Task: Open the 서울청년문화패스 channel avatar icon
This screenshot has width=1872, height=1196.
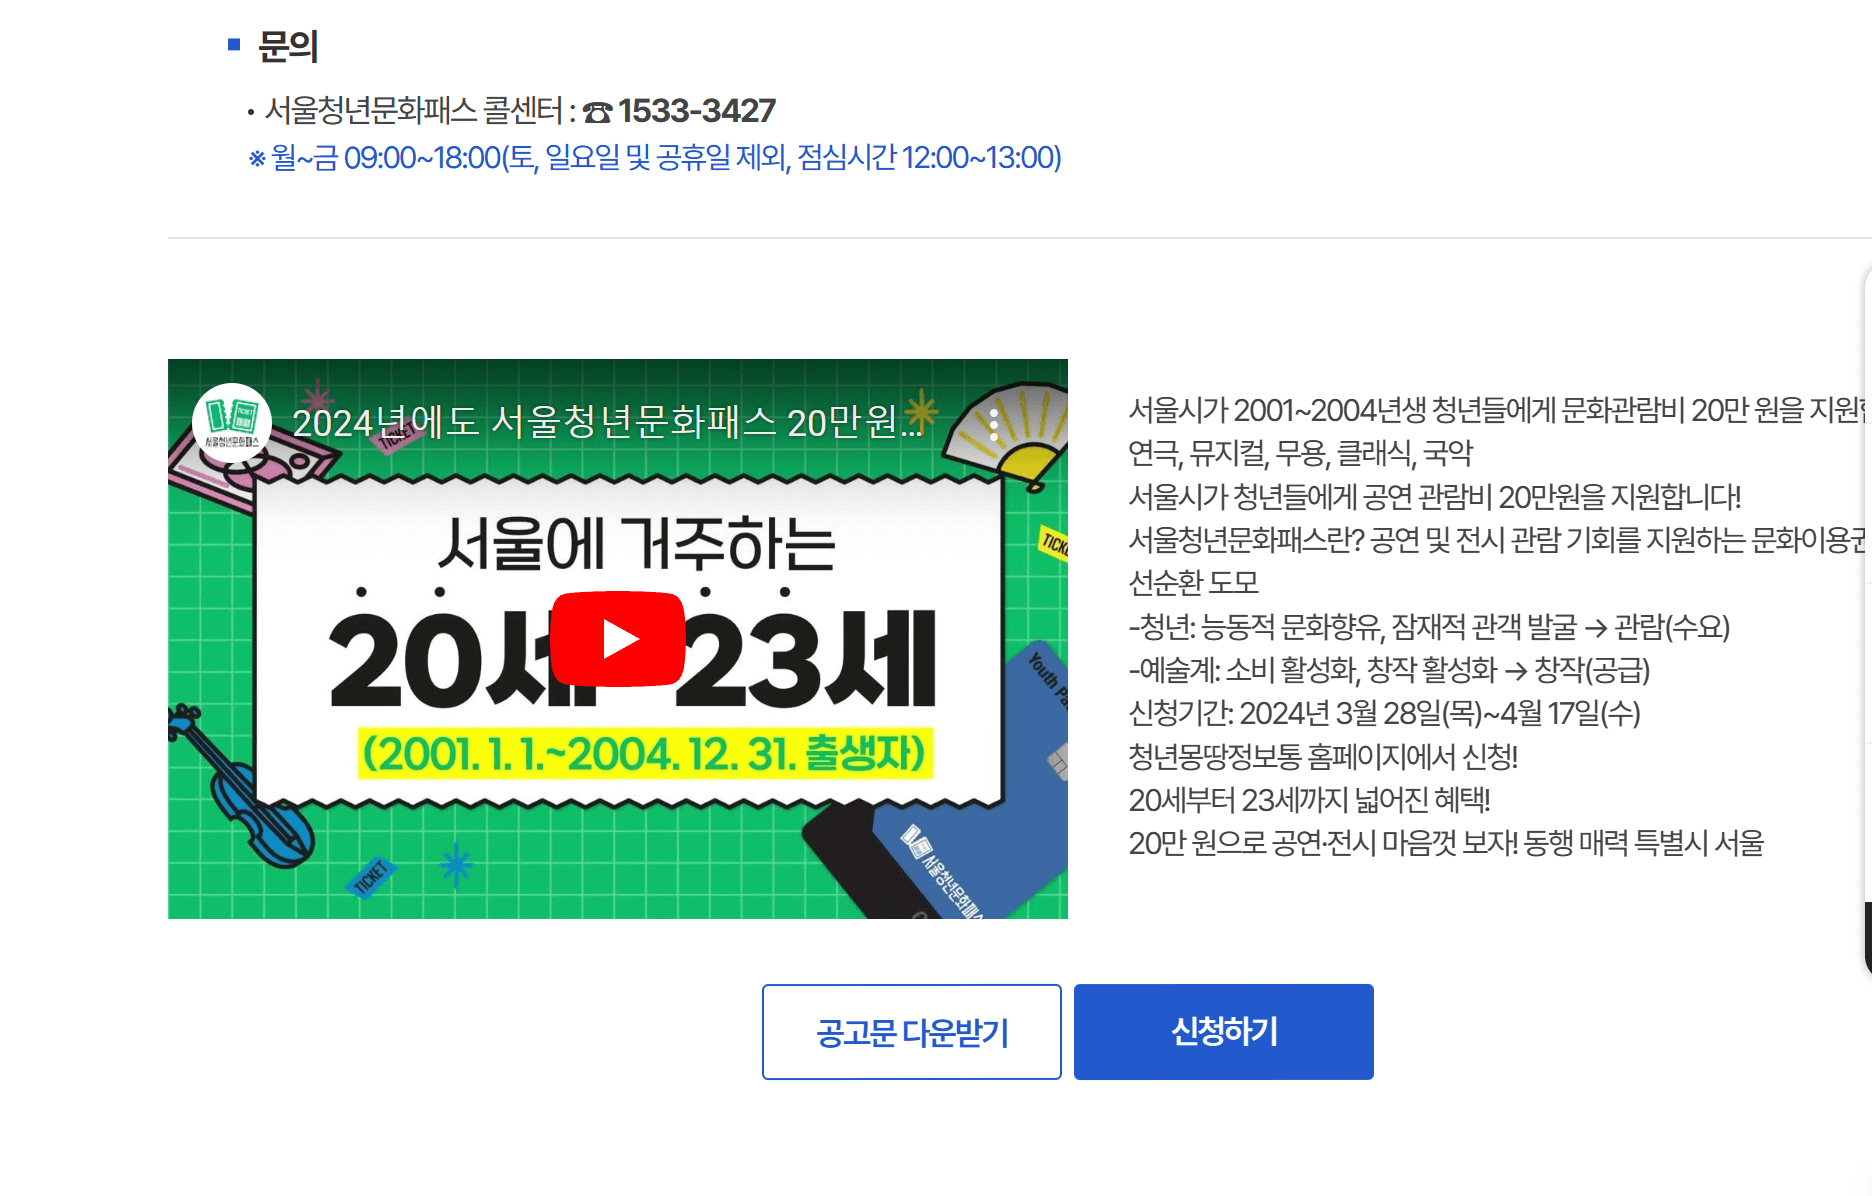Action: point(232,423)
